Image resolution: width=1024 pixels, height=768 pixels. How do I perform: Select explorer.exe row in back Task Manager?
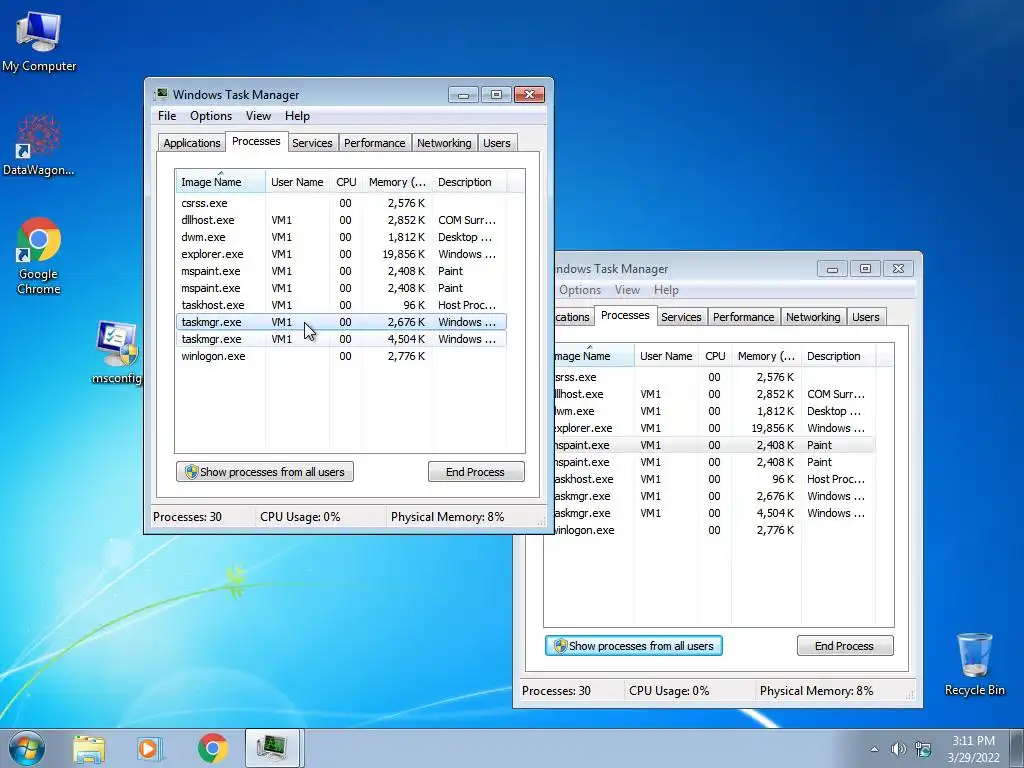[x=713, y=428]
